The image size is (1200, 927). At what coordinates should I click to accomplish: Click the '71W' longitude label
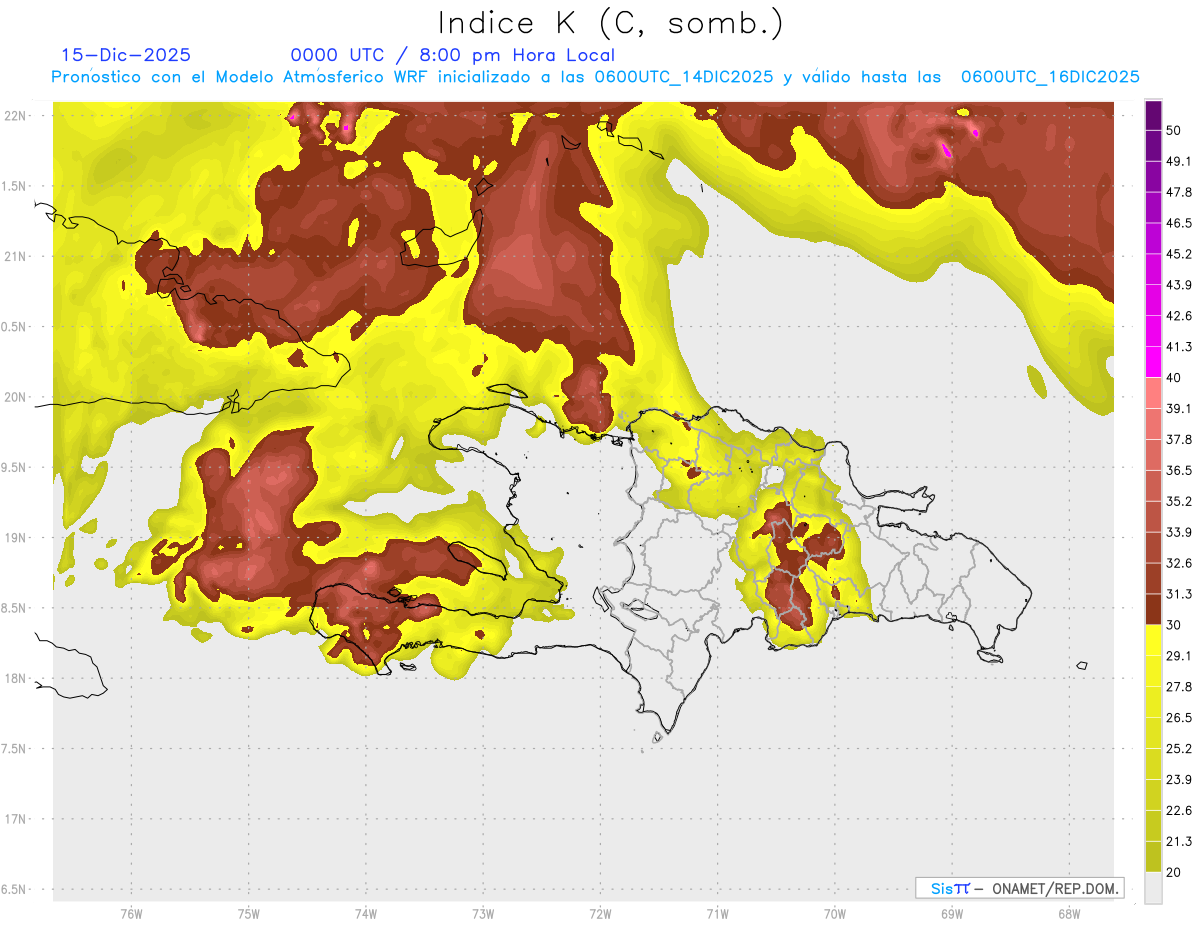[717, 914]
